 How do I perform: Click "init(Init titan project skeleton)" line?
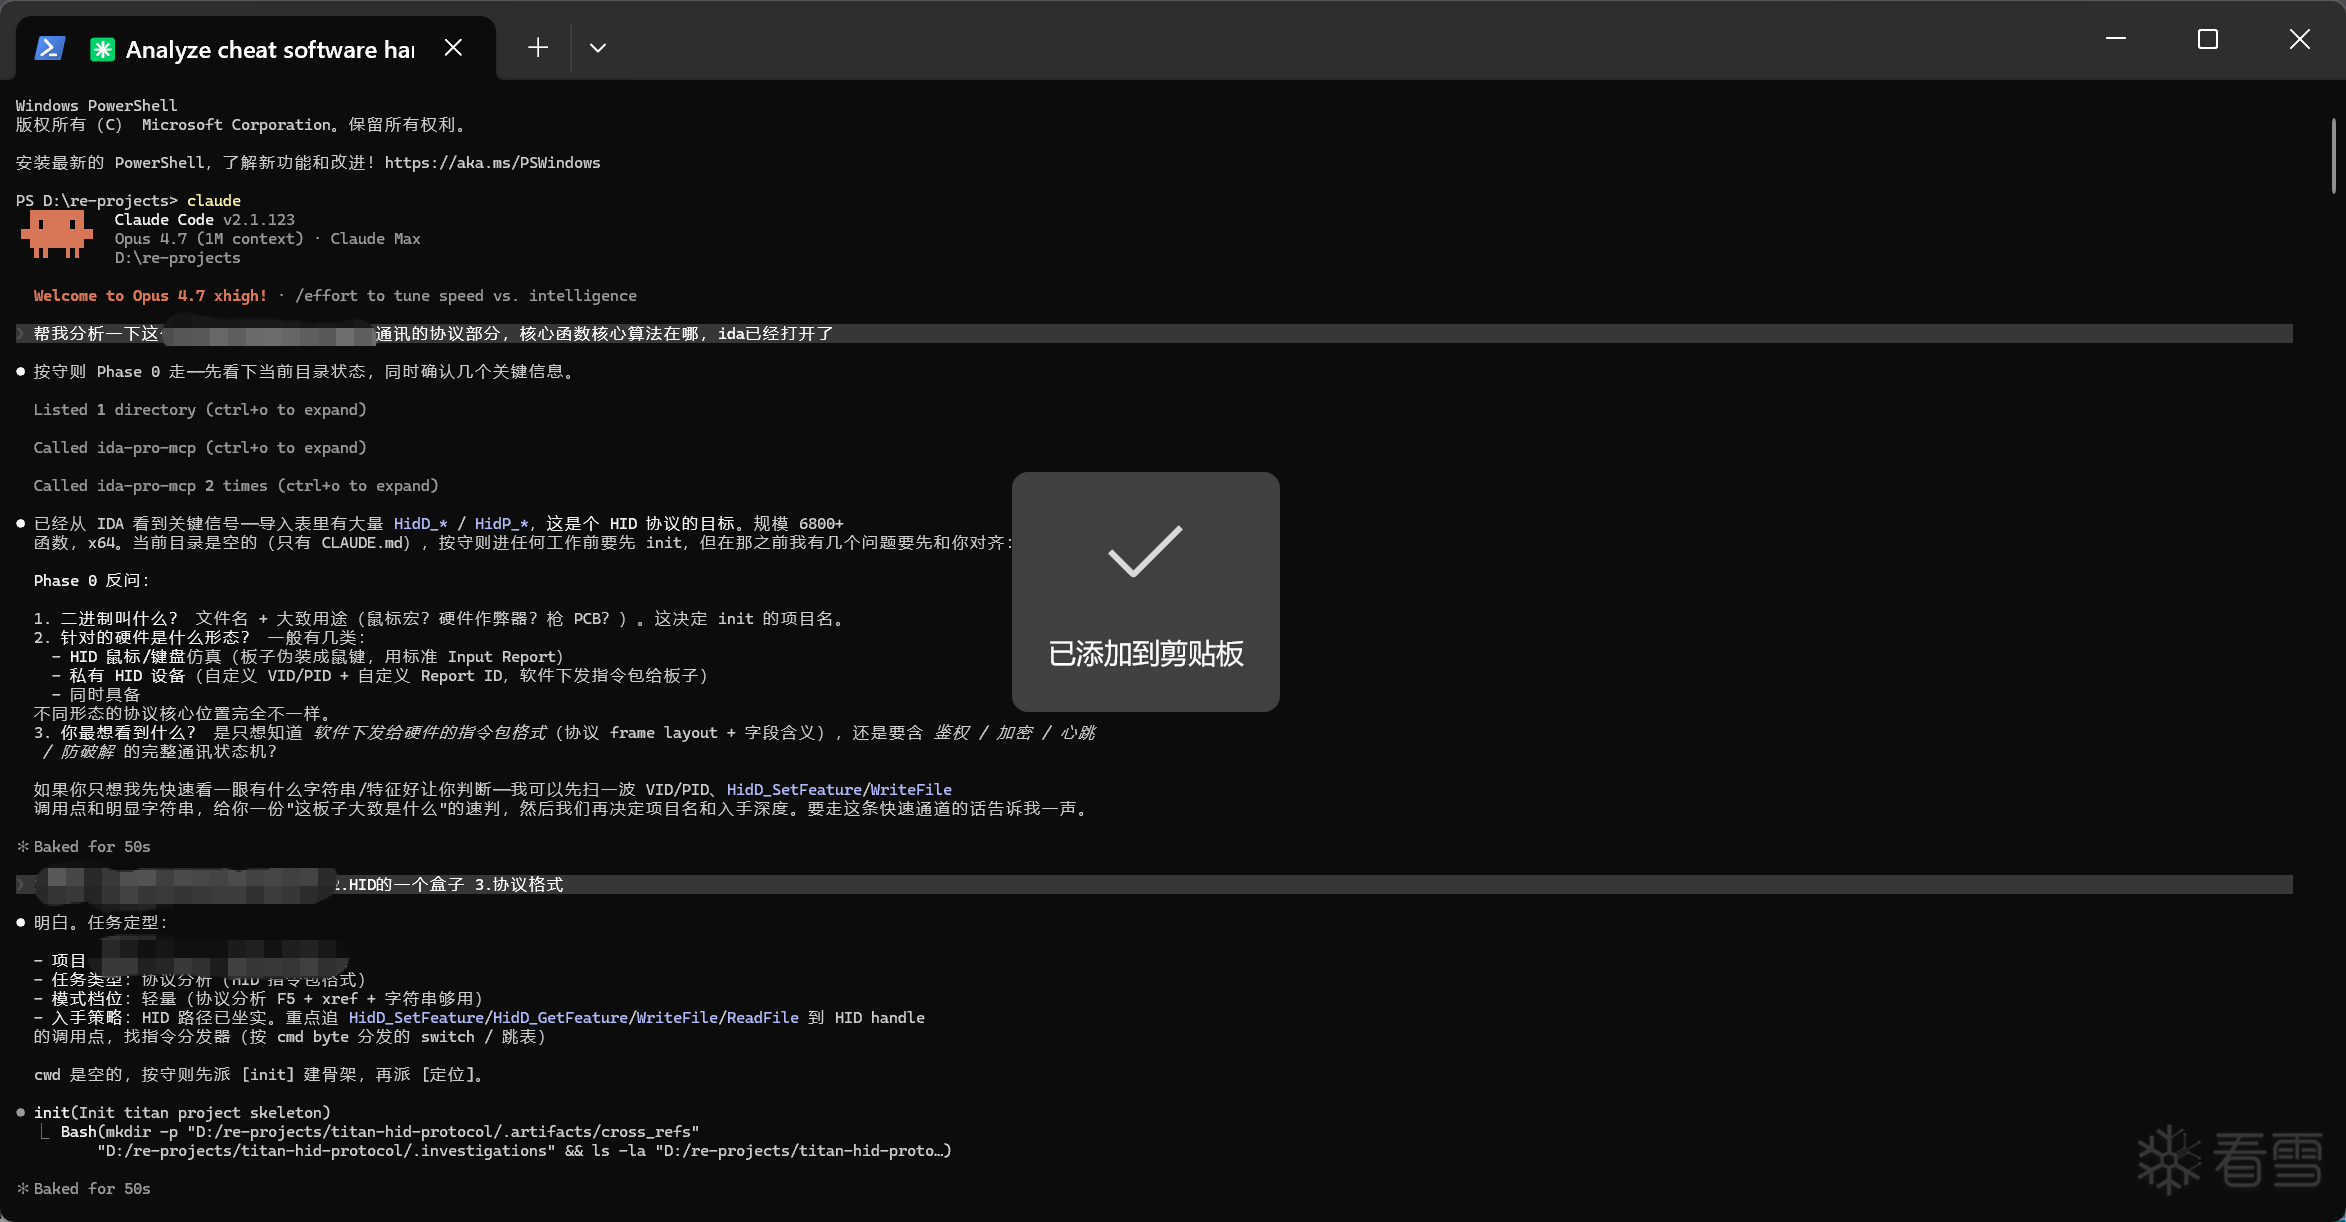point(182,1113)
